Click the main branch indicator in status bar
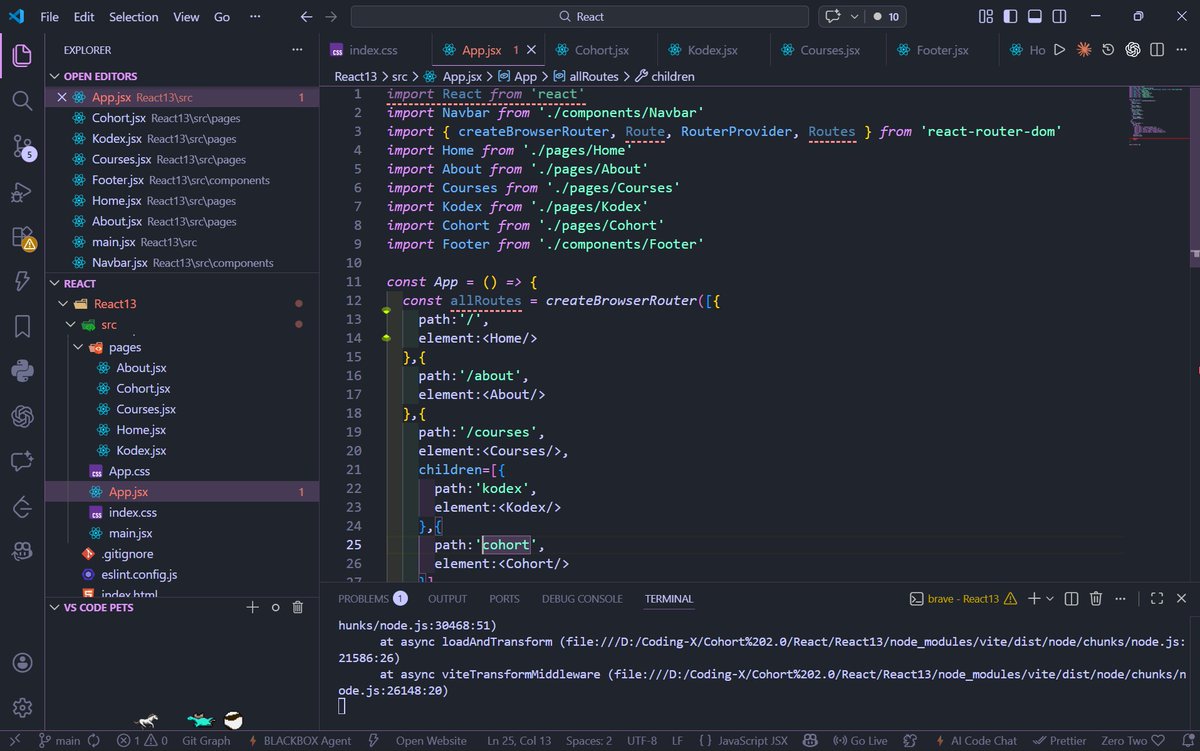Viewport: 1200px width, 751px height. [58, 741]
